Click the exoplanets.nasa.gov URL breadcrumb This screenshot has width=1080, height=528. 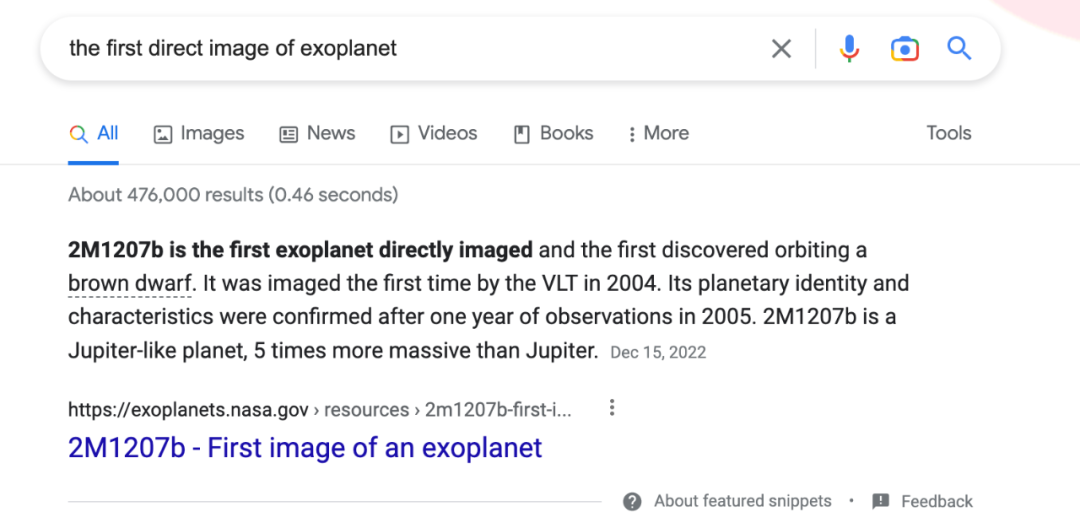[x=190, y=409]
